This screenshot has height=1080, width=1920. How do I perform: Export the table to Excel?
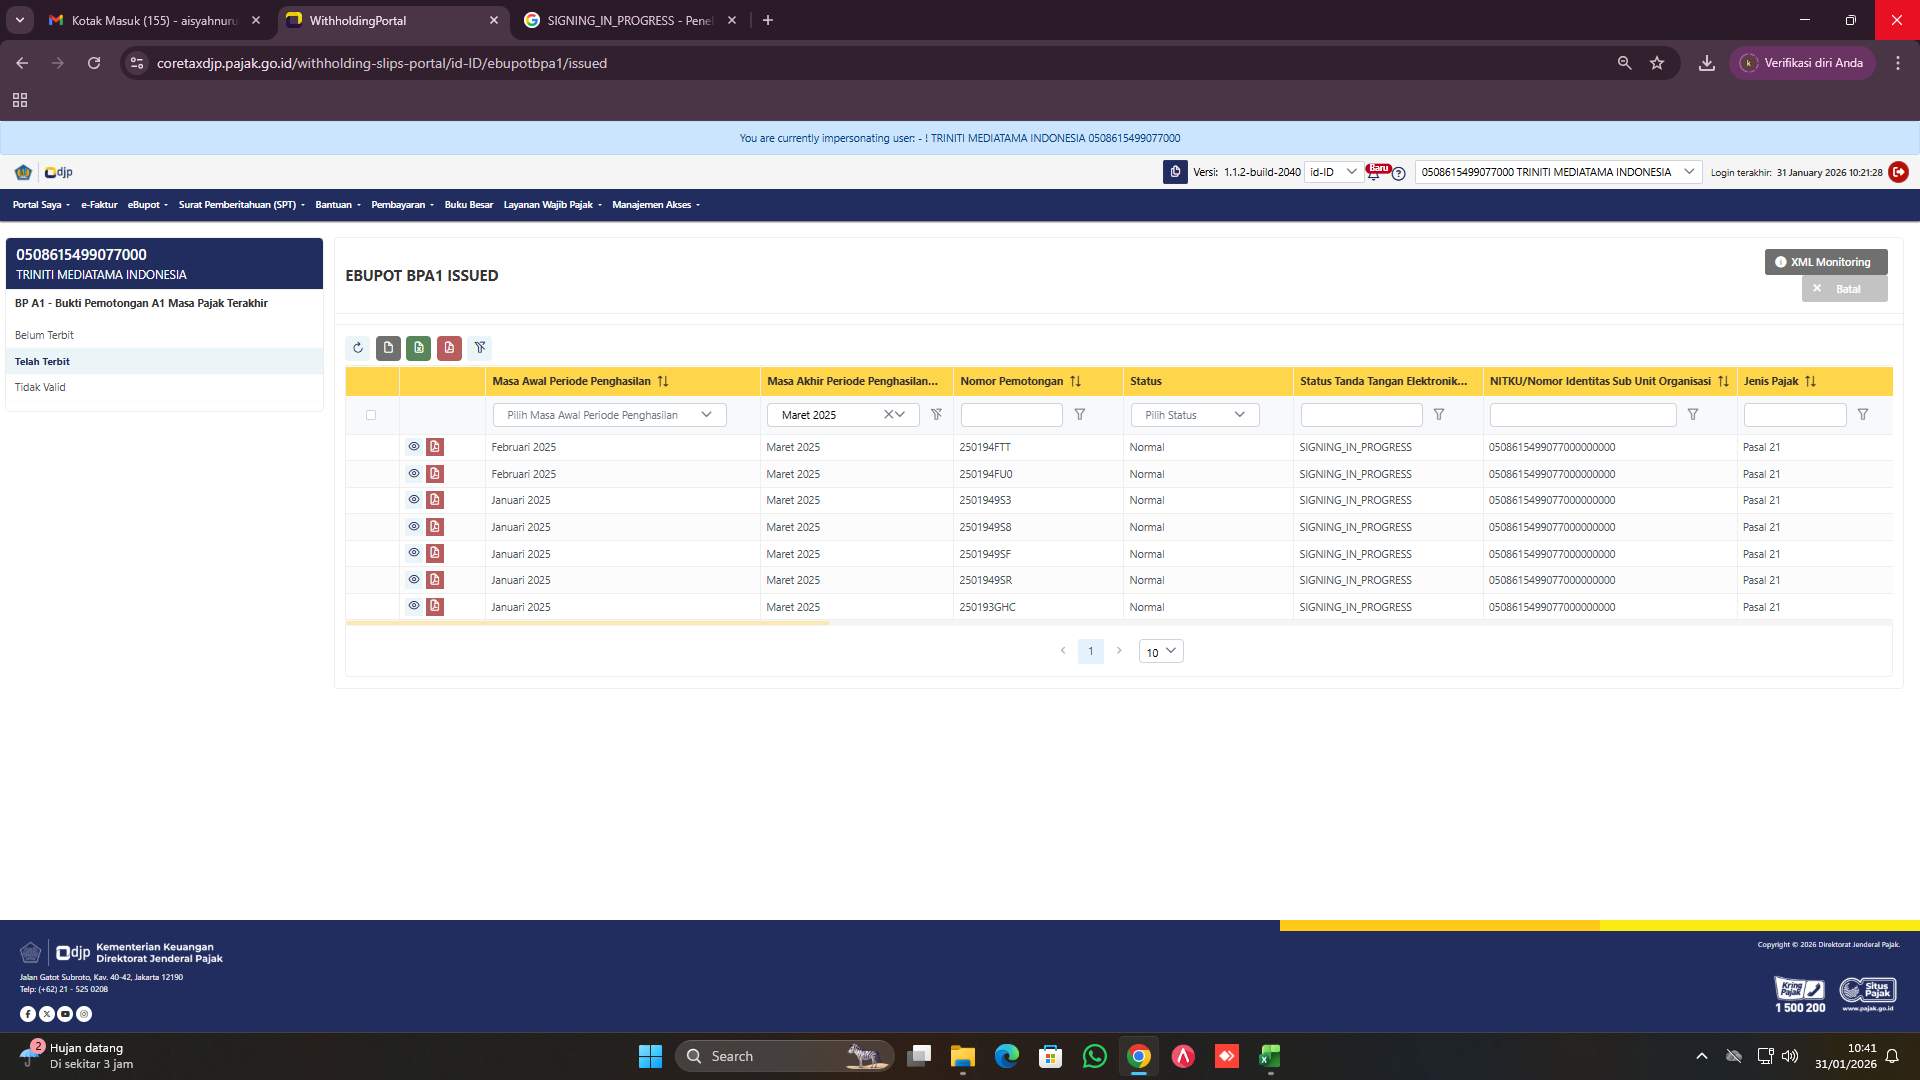pyautogui.click(x=419, y=348)
